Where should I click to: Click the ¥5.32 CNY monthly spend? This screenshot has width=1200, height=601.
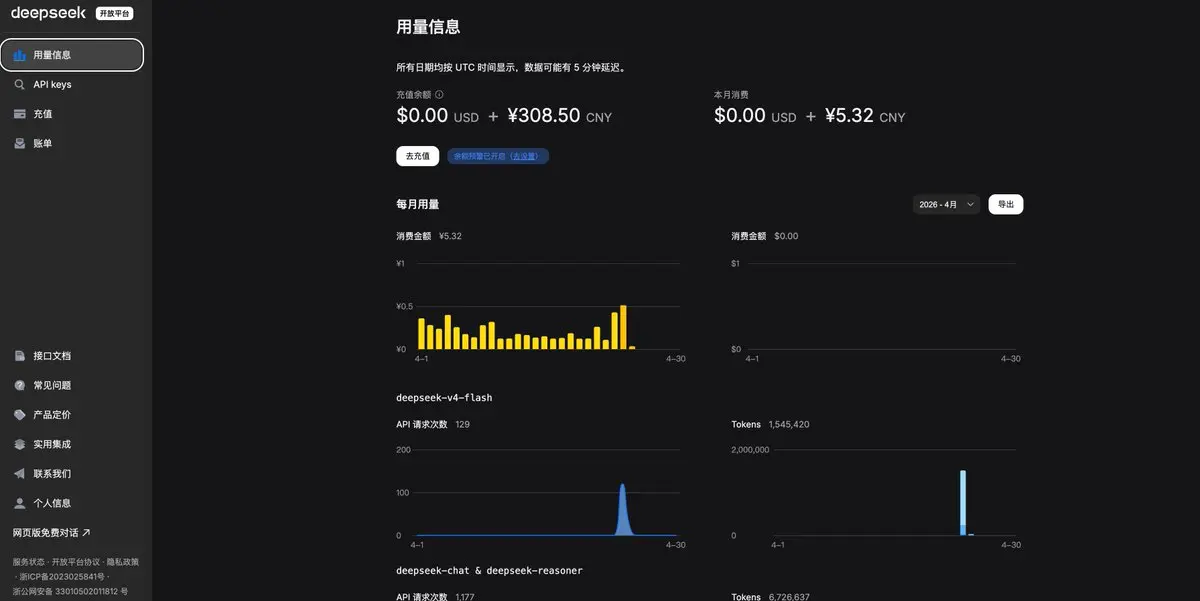click(865, 116)
